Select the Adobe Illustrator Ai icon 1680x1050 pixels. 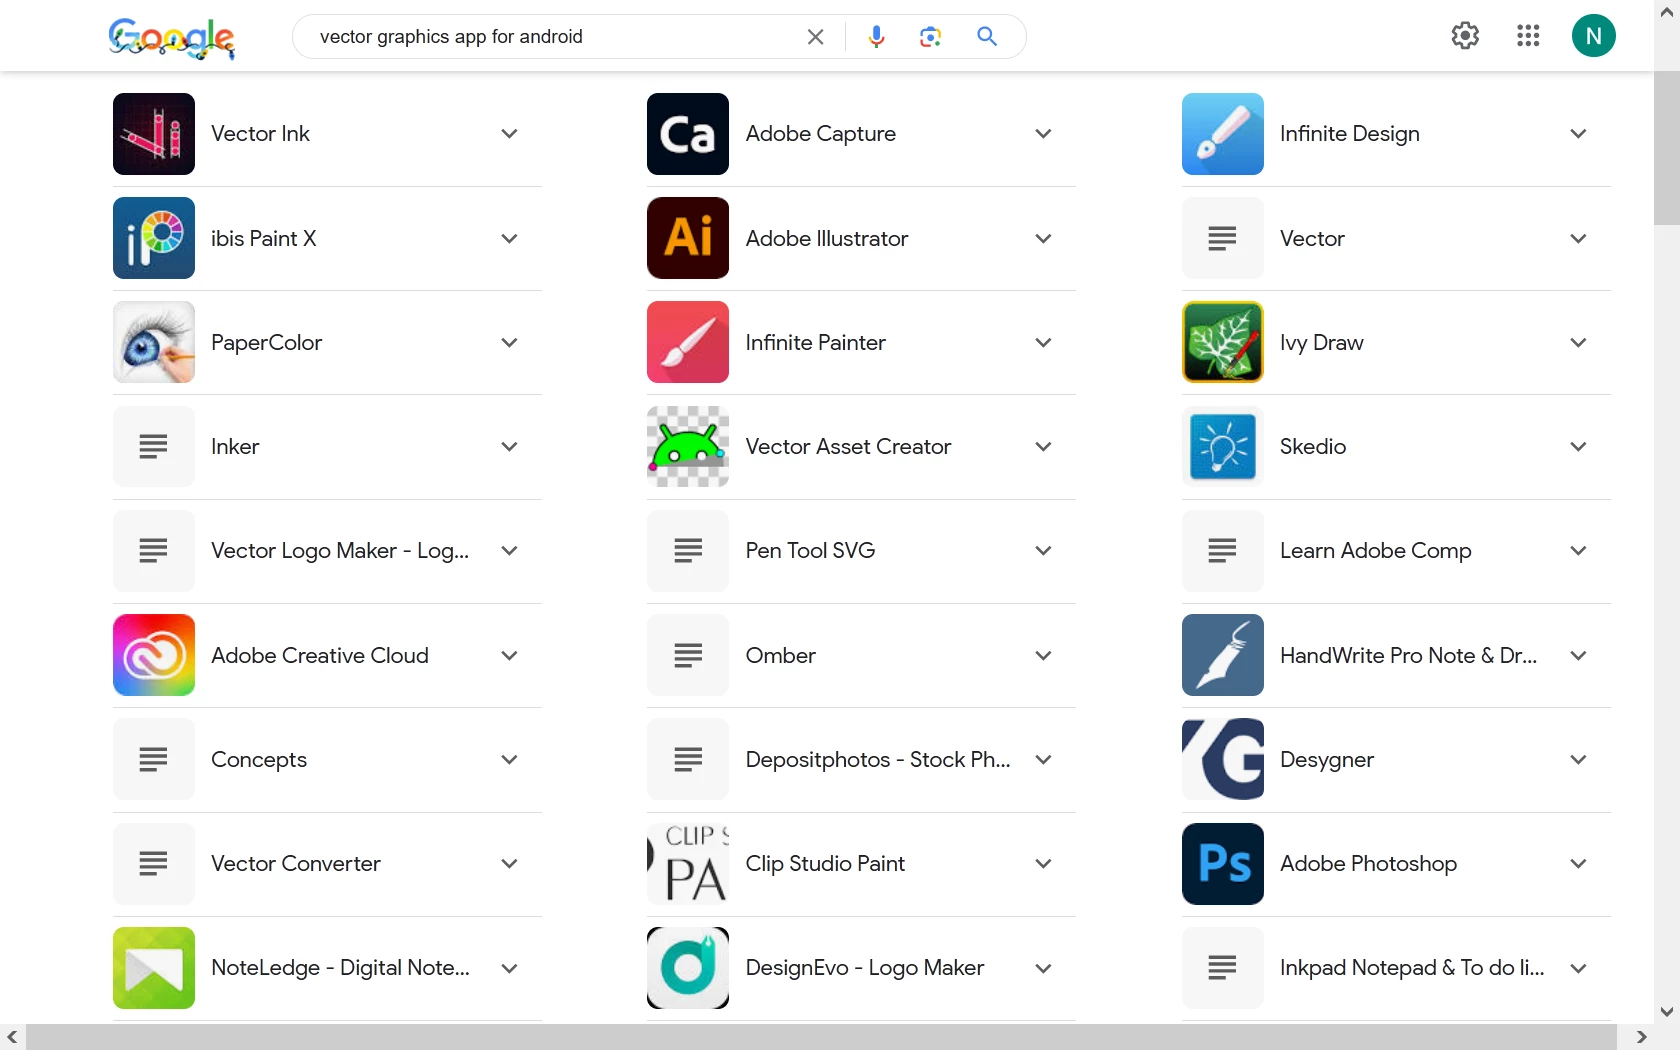[688, 238]
